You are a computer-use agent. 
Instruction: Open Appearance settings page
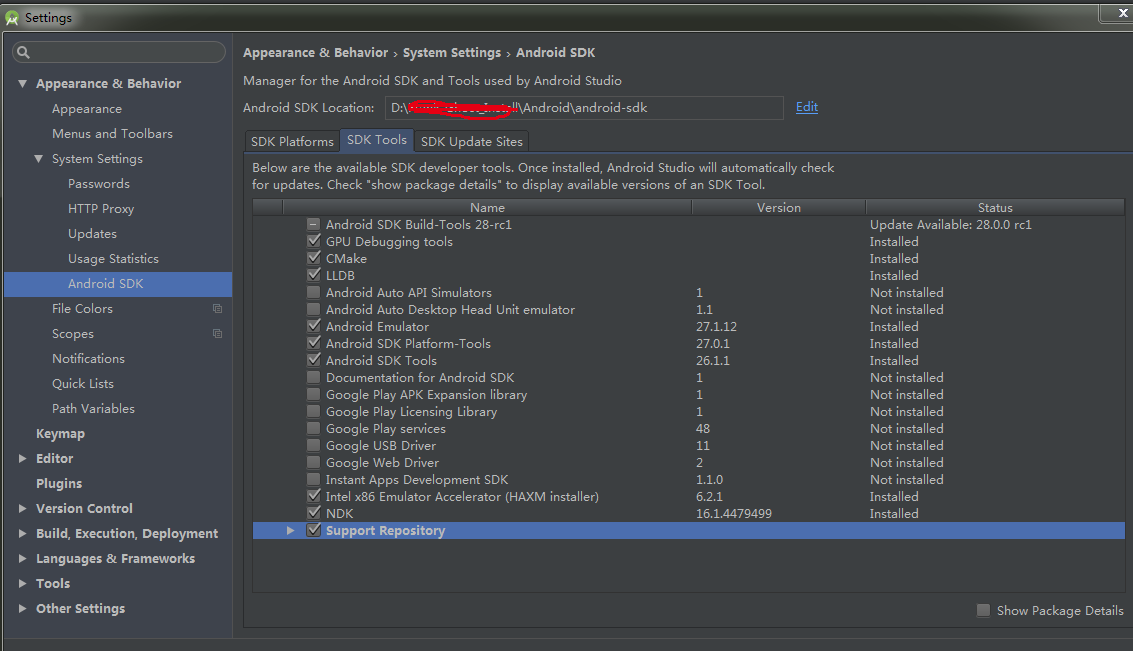click(x=87, y=109)
